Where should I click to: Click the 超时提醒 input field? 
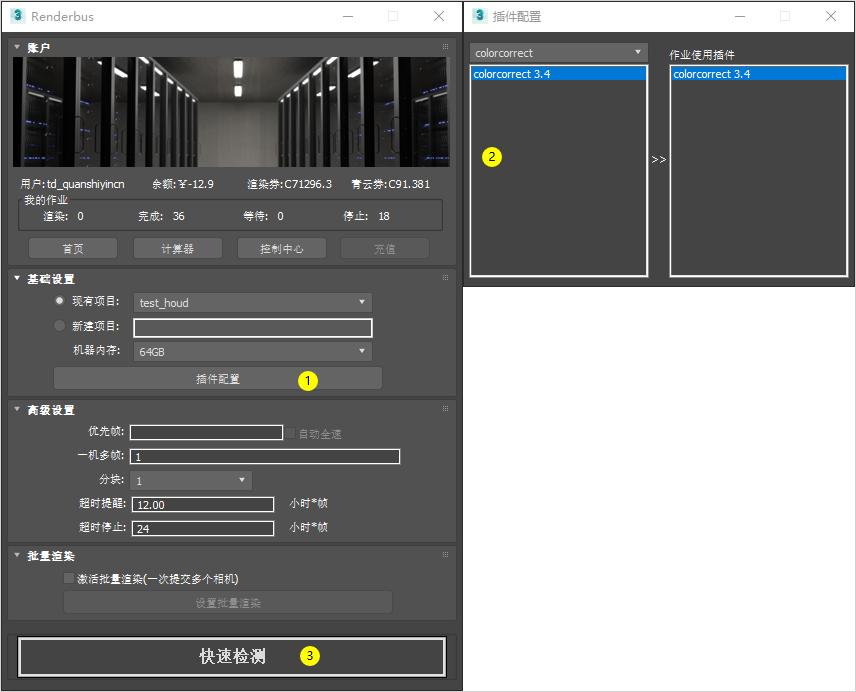pos(202,505)
